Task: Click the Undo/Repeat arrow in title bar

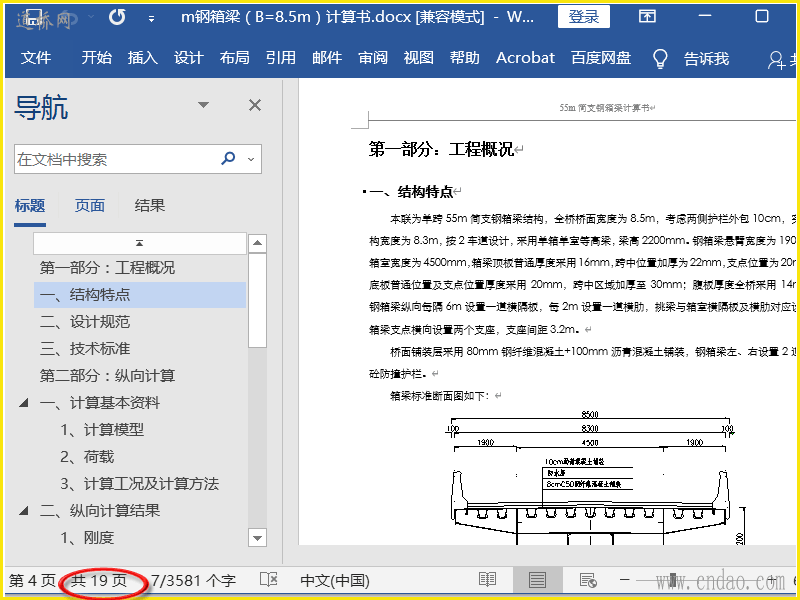Action: point(117,17)
